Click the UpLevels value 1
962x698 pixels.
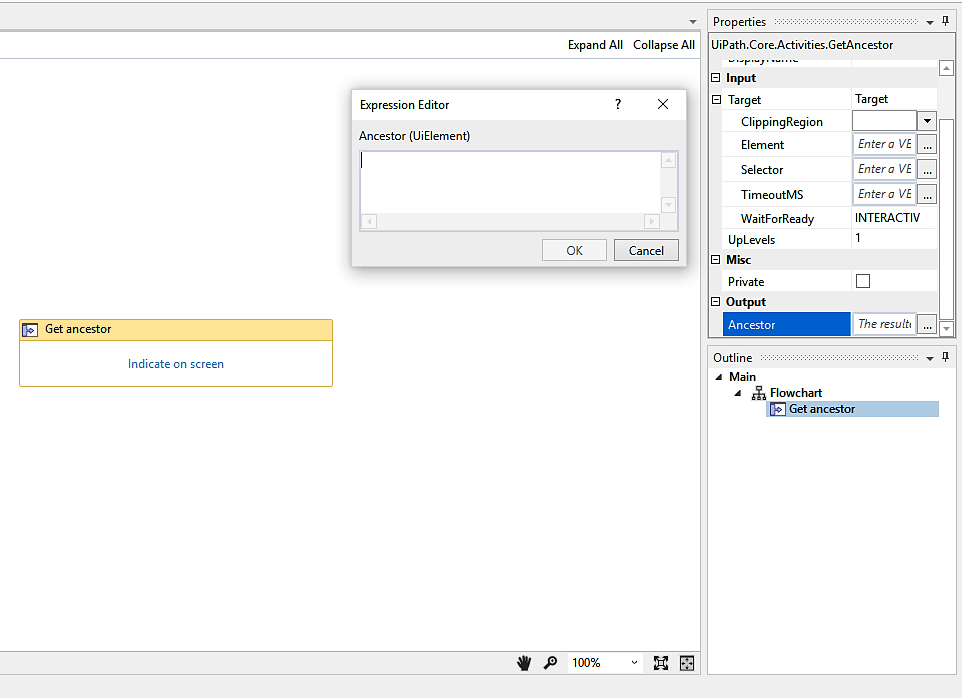coord(895,239)
